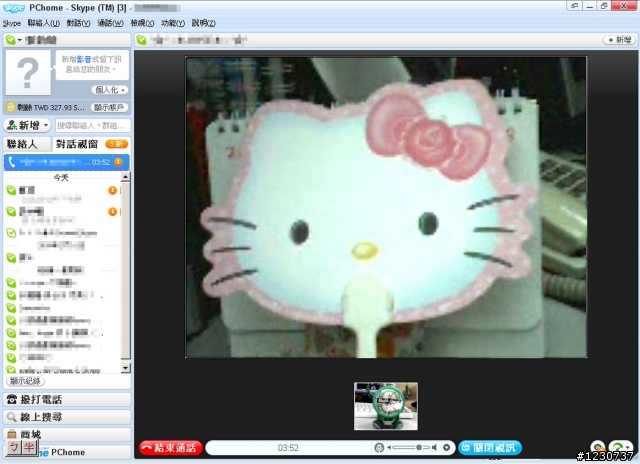Switch to the 聯絡人 tab

pos(27,144)
